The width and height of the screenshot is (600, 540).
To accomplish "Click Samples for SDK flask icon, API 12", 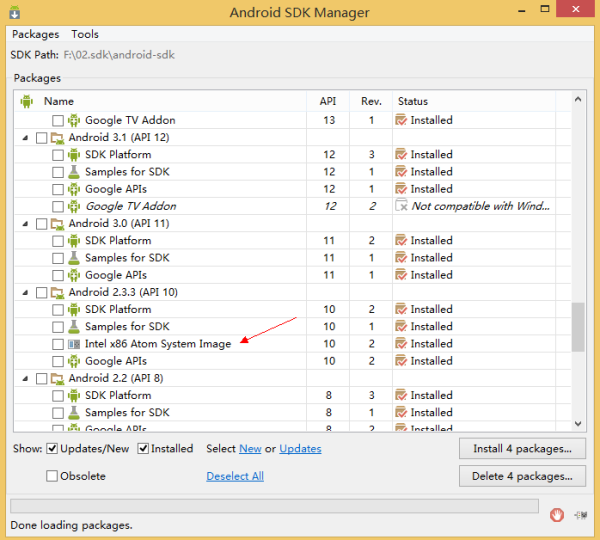I will (74, 172).
